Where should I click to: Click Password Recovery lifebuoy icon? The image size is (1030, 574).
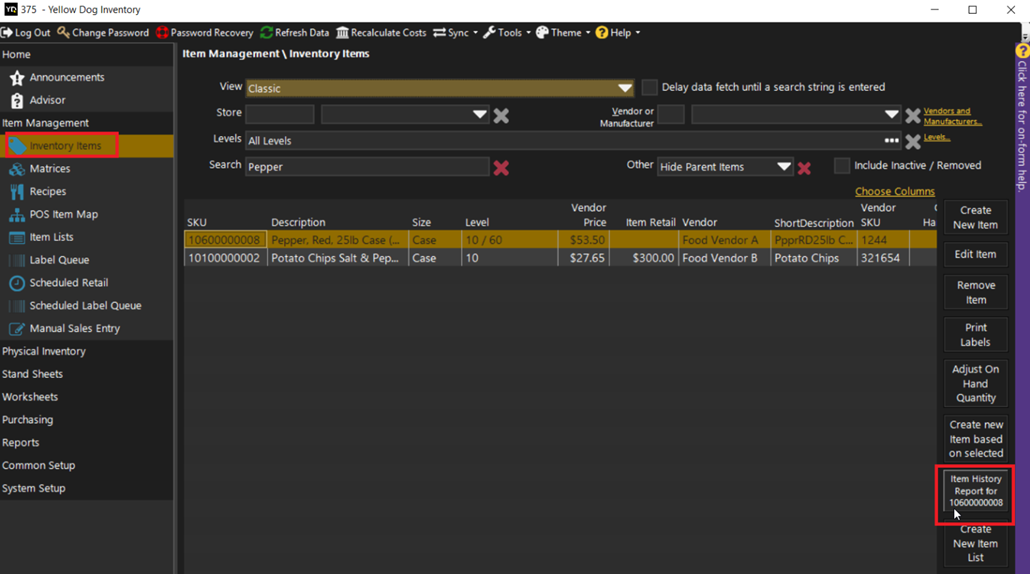pyautogui.click(x=162, y=33)
